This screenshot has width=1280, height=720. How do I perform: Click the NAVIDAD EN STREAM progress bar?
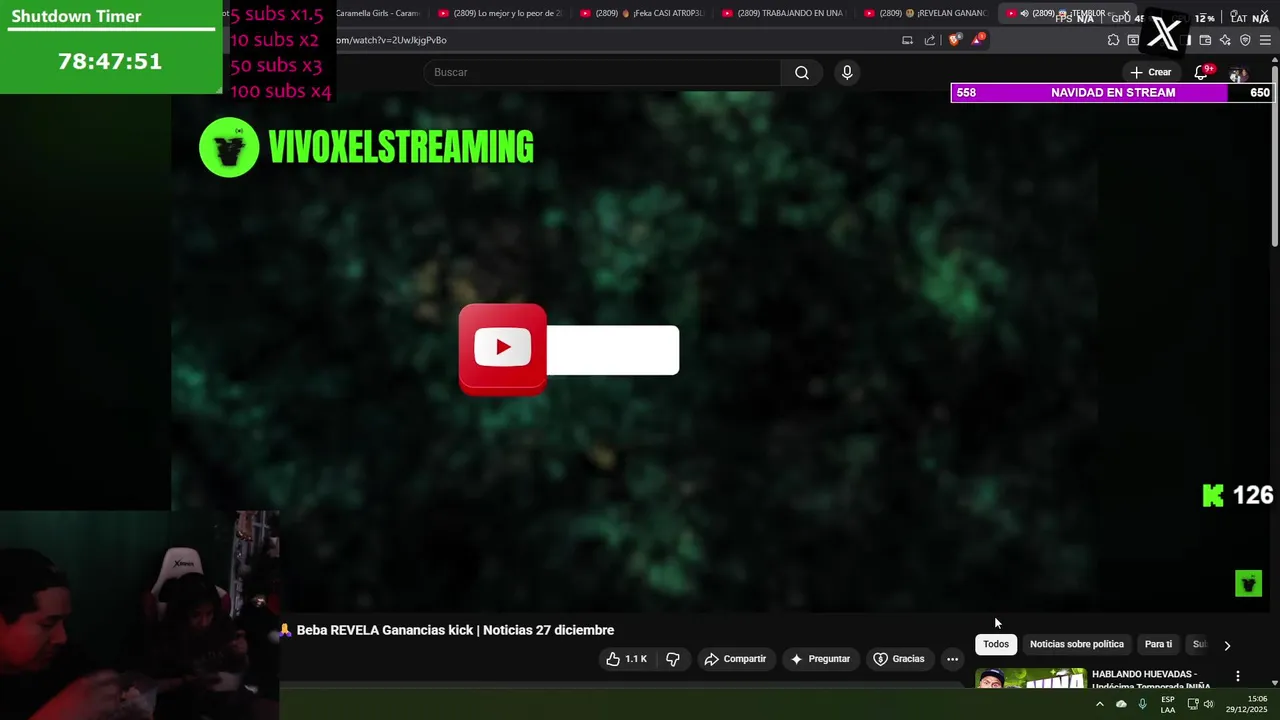(x=1112, y=92)
